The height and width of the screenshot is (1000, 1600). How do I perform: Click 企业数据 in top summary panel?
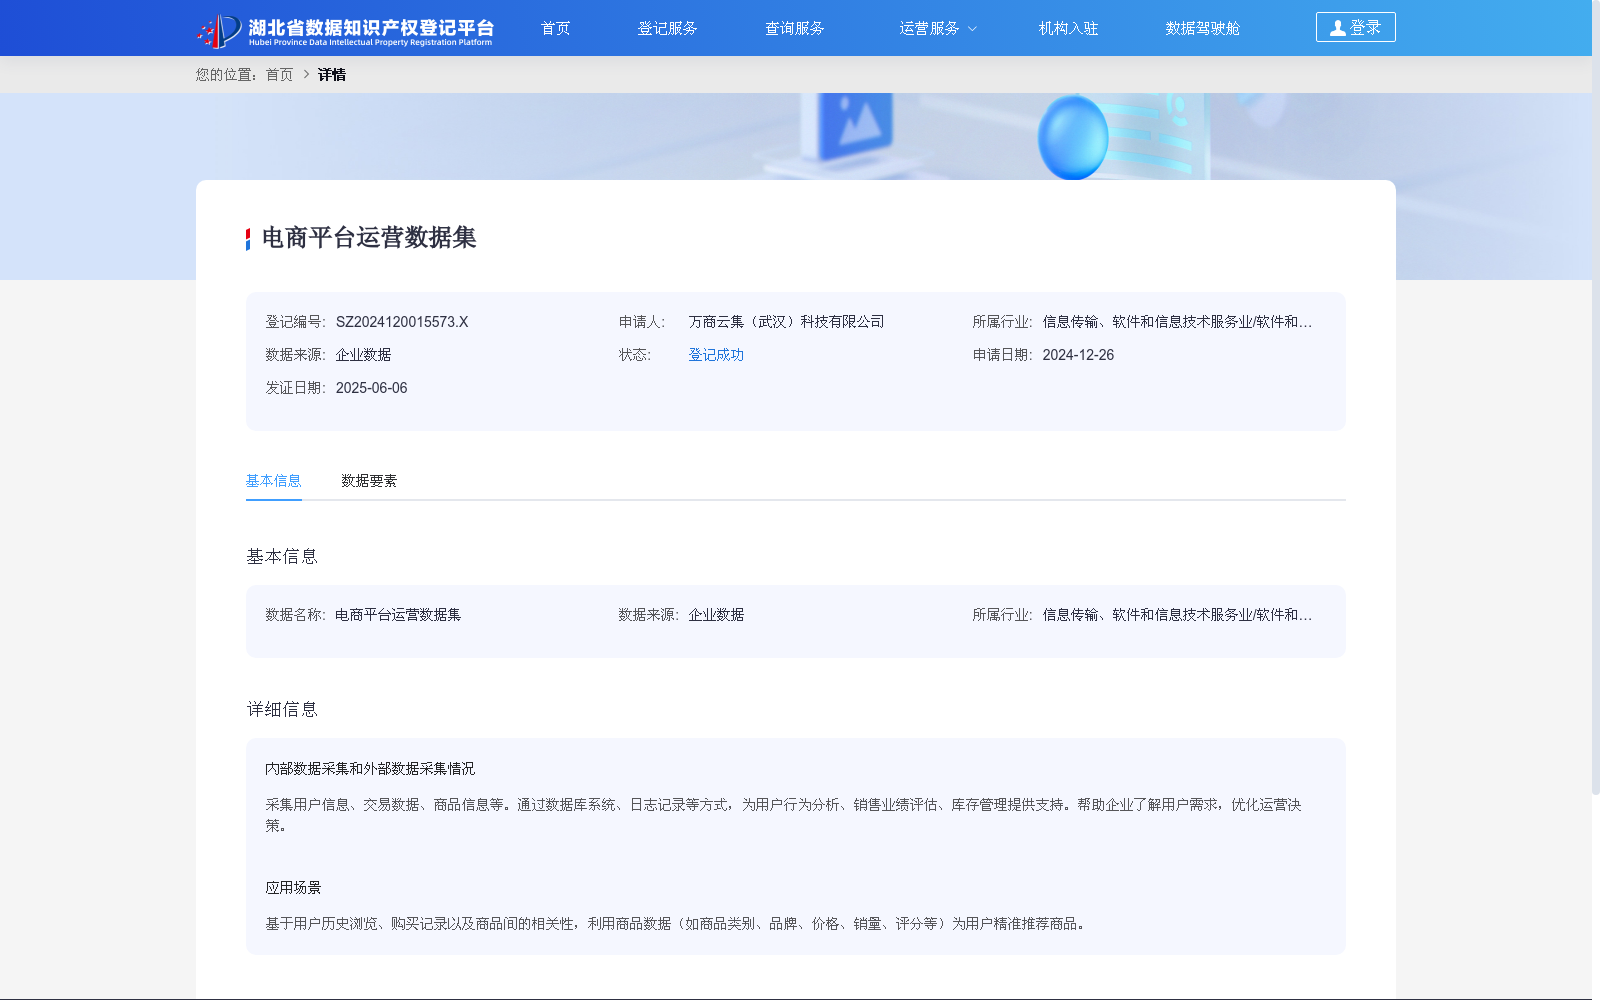pyautogui.click(x=363, y=355)
